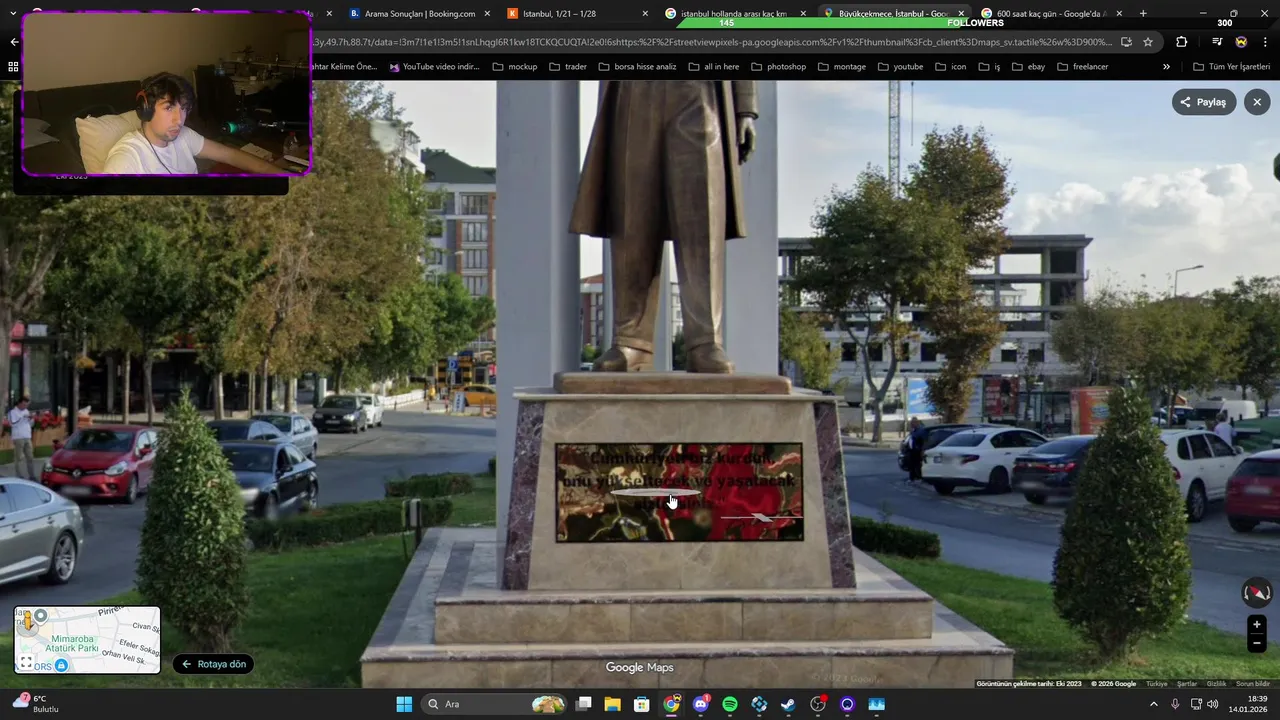Open the Gizlilik privacy link

pyautogui.click(x=1216, y=684)
